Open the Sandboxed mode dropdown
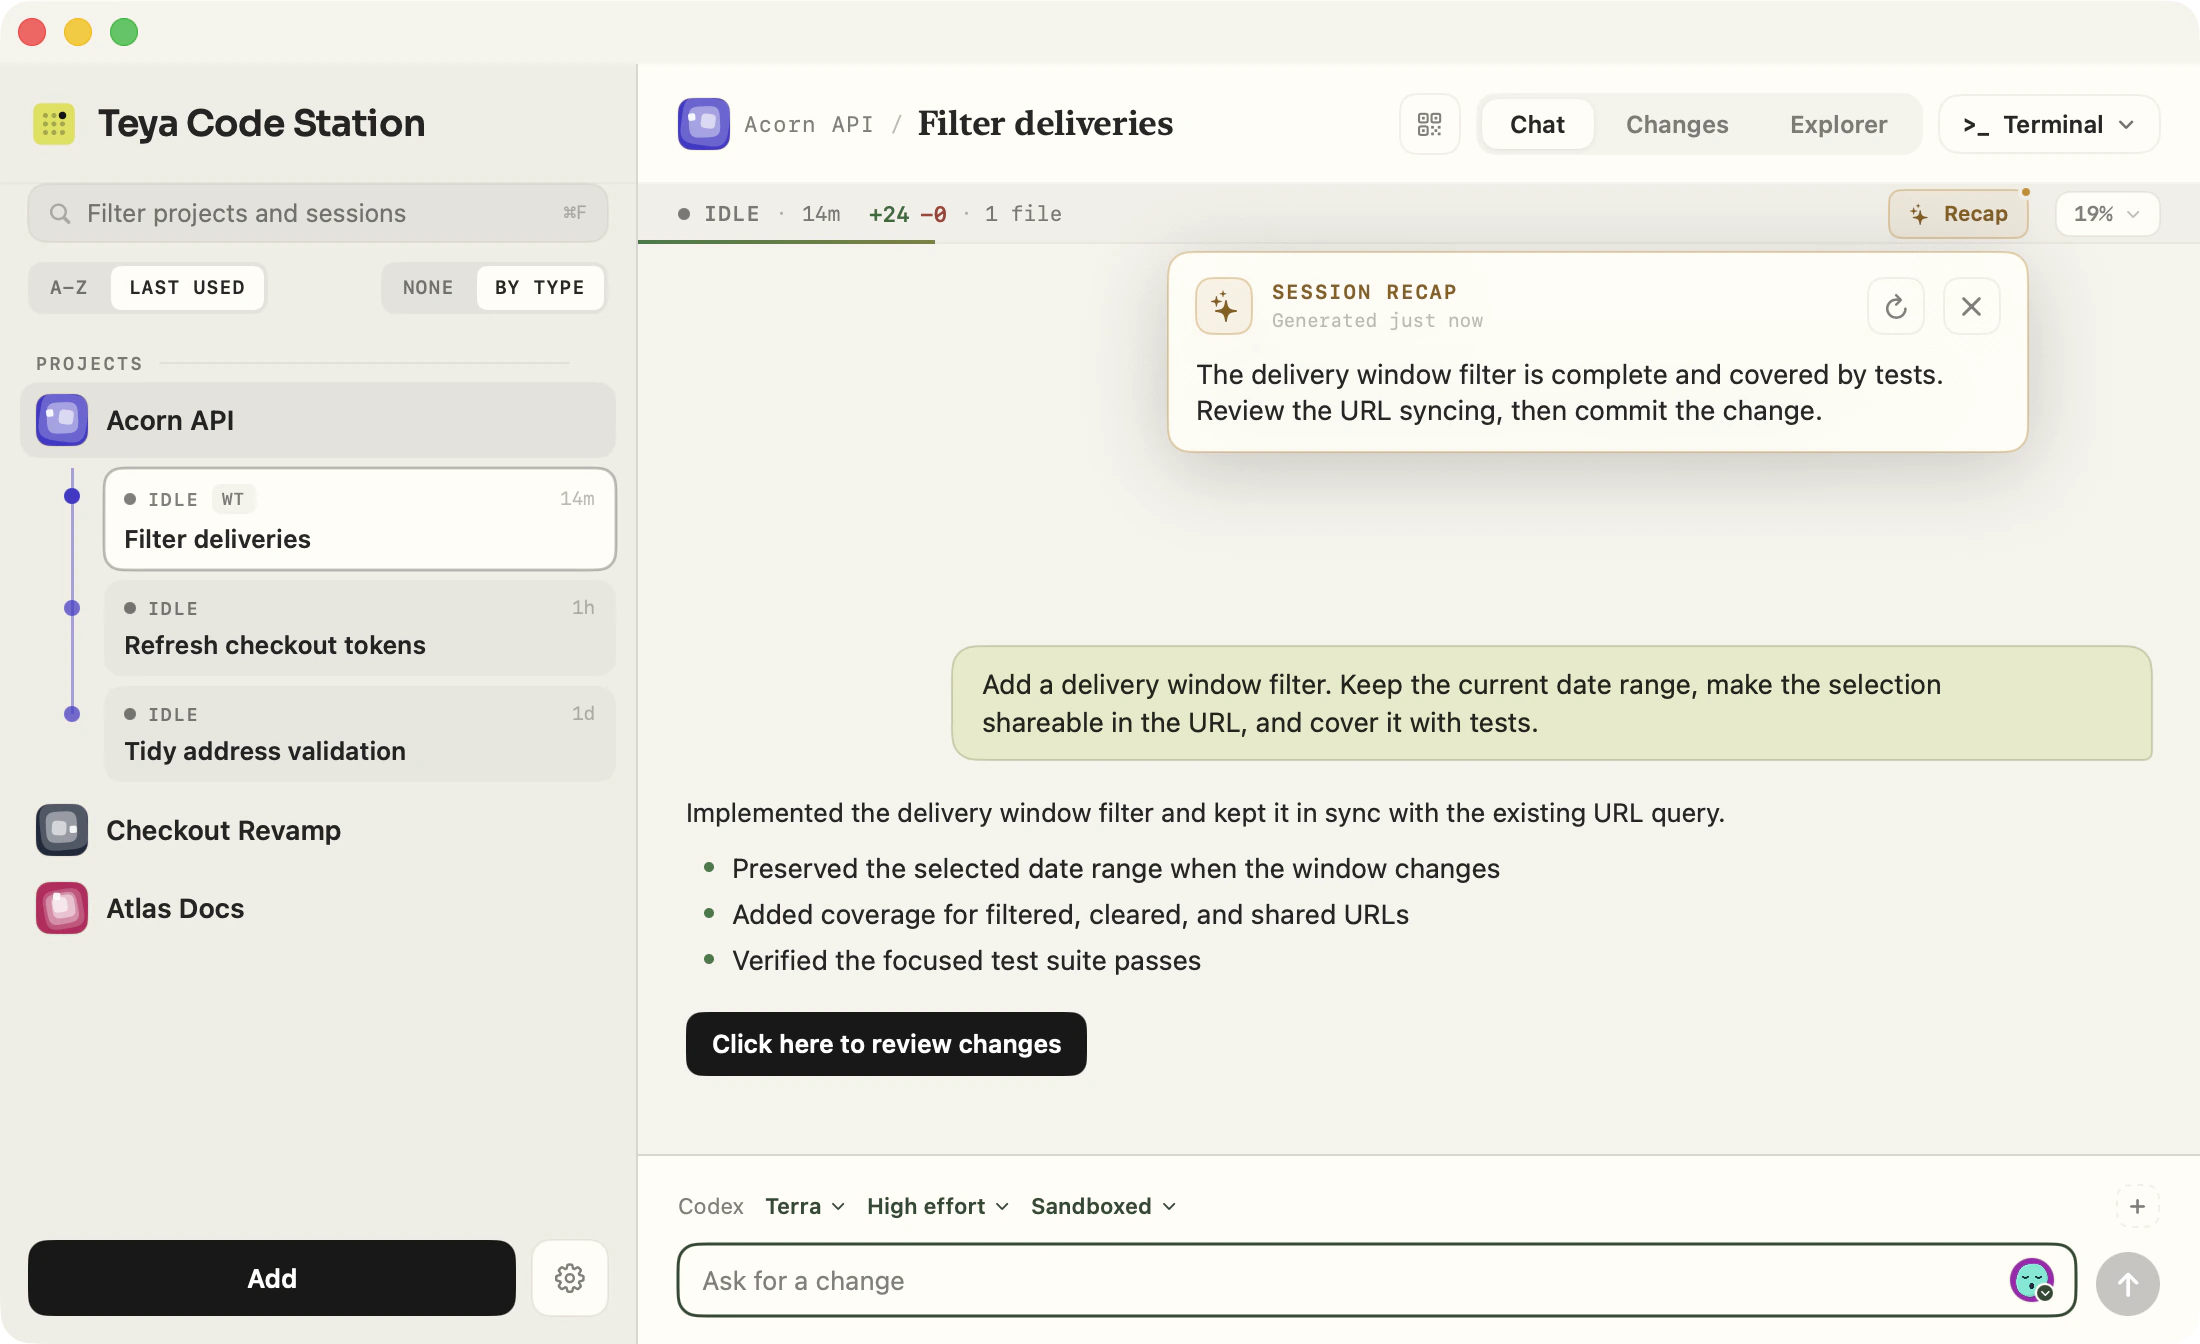2200x1344 pixels. click(x=1104, y=1206)
